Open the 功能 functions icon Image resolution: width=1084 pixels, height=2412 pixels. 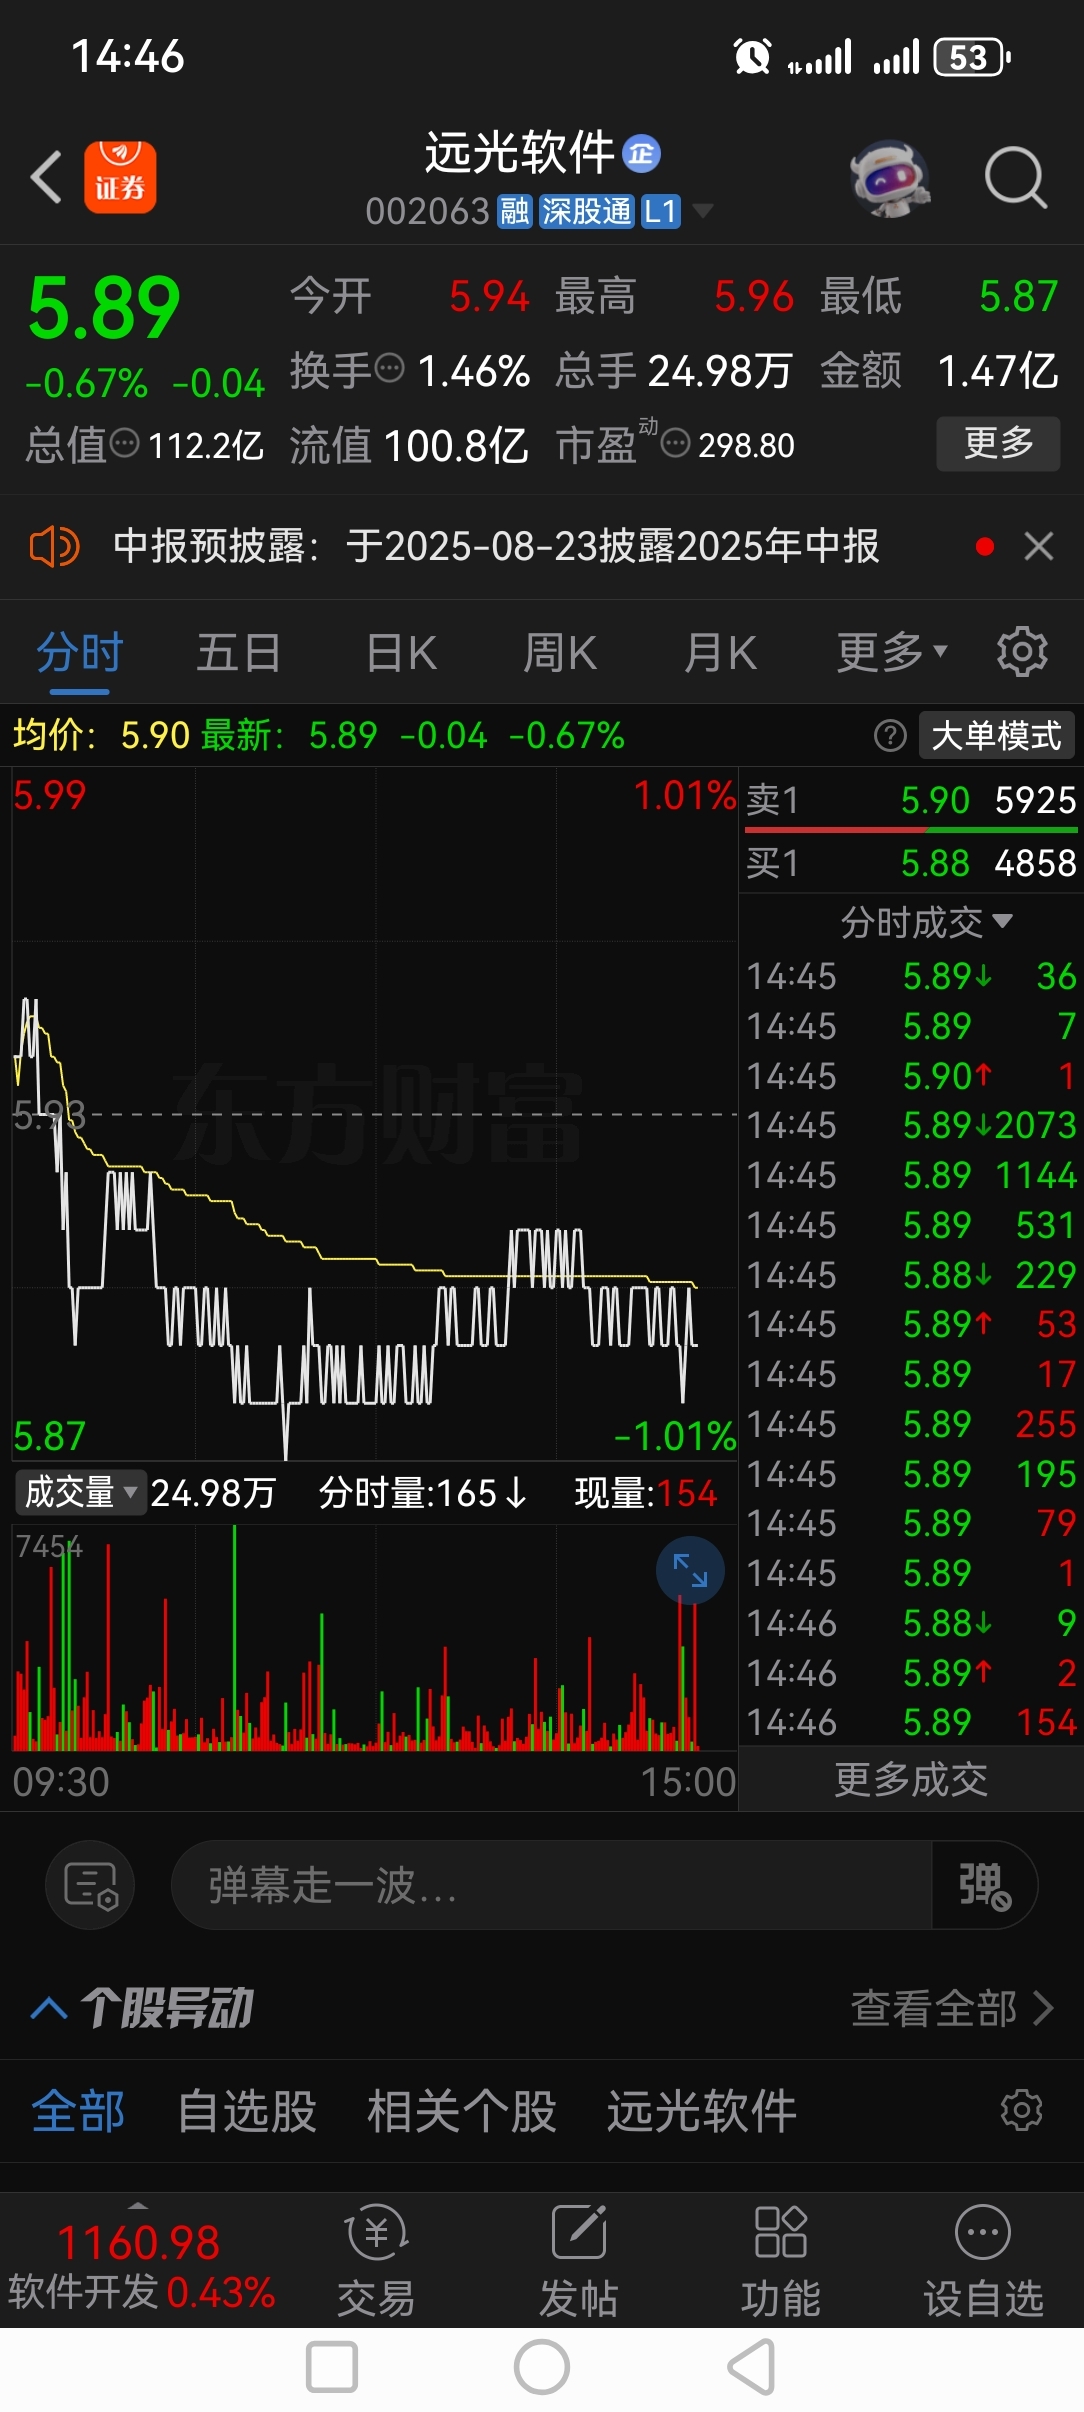coord(781,2260)
